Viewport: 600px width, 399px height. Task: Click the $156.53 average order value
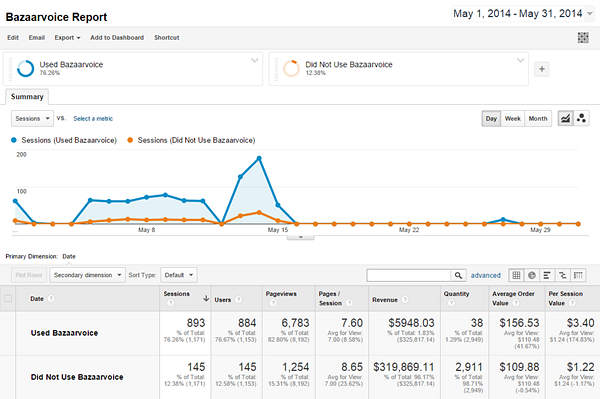[x=519, y=323]
